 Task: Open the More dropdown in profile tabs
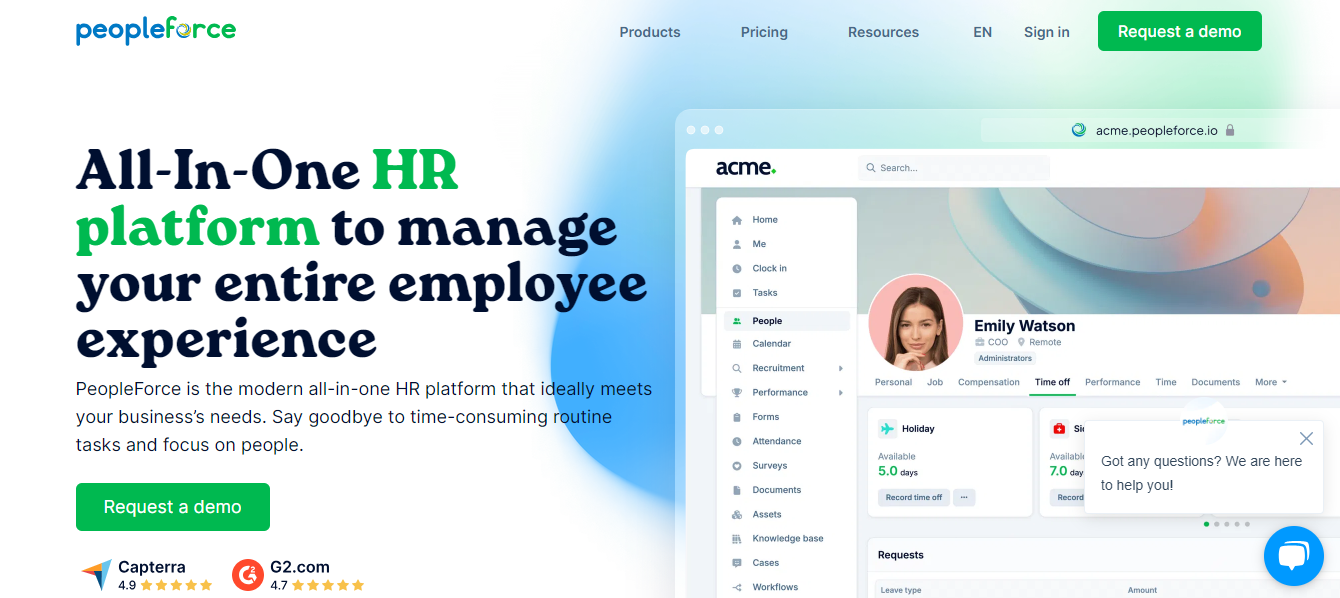tap(1271, 382)
